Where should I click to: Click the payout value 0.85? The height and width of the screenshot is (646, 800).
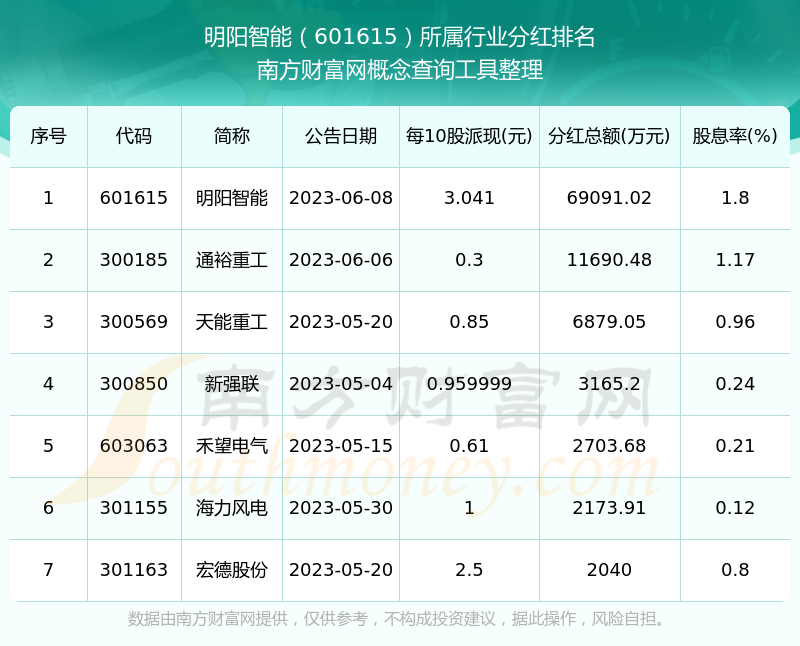coord(469,322)
